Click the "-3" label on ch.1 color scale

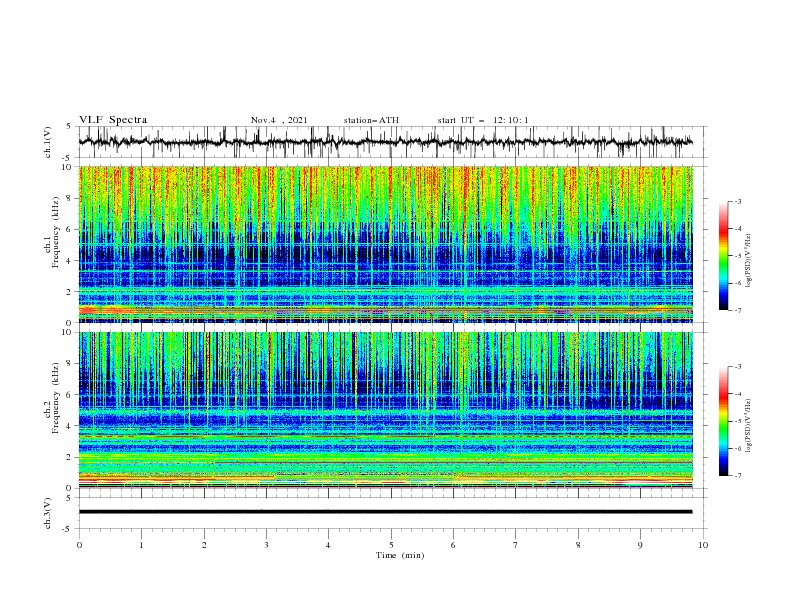coord(737,201)
